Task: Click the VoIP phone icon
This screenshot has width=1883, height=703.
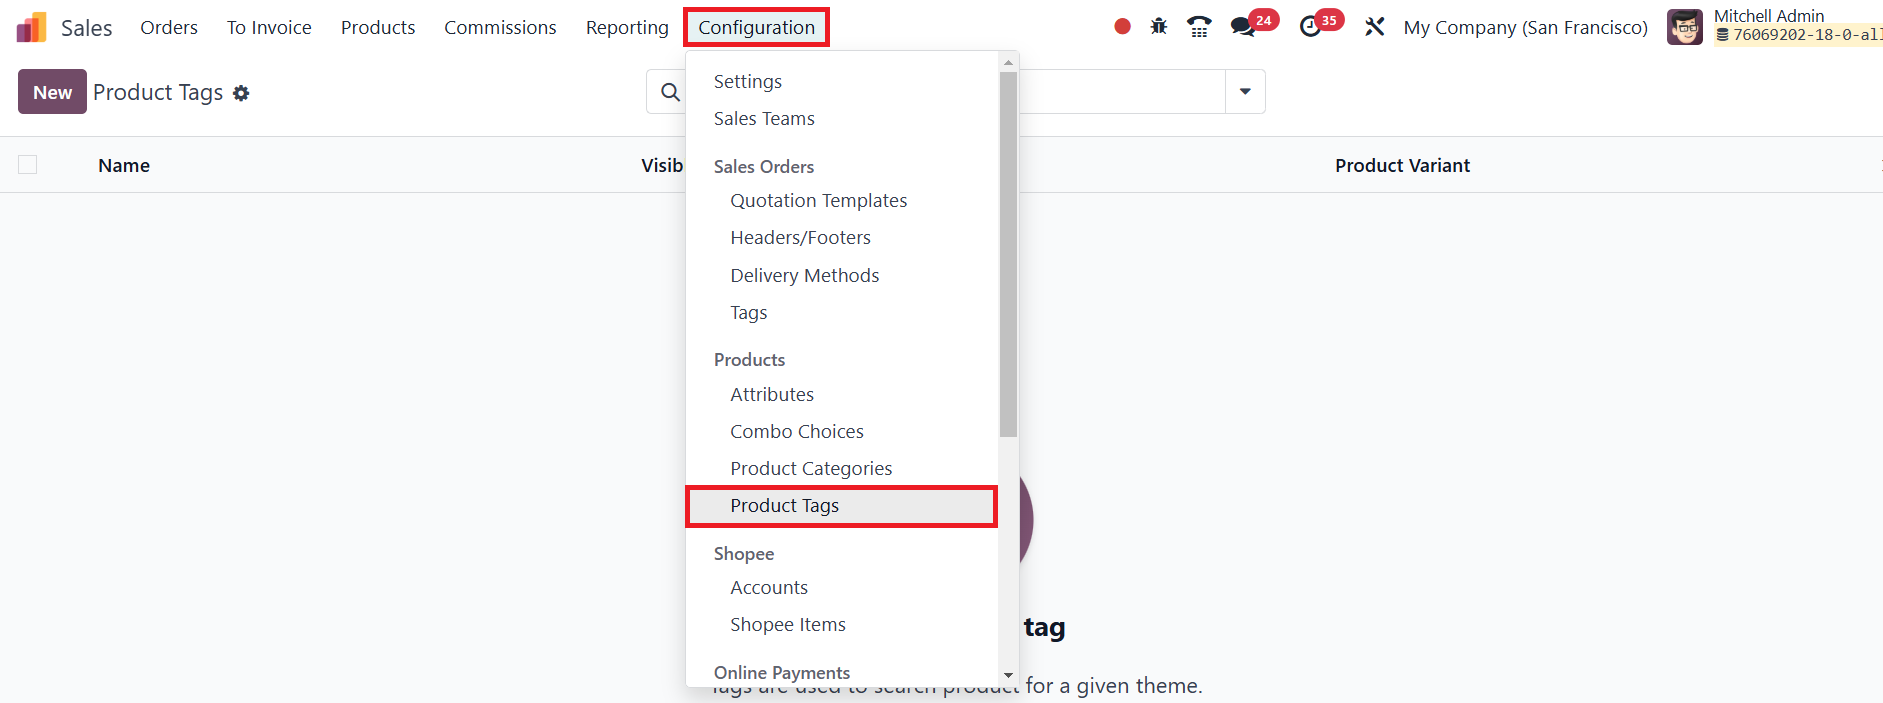Action: 1199,27
